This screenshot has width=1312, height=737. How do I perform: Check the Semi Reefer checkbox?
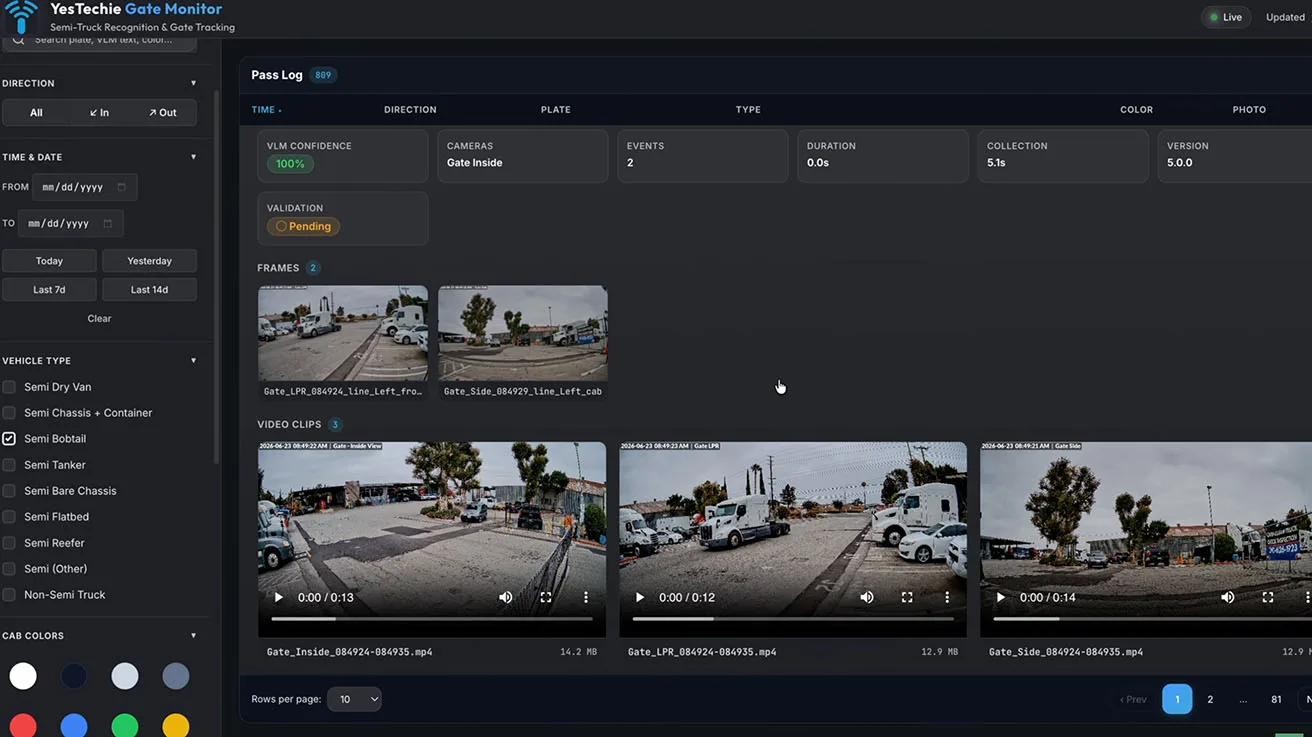9,543
